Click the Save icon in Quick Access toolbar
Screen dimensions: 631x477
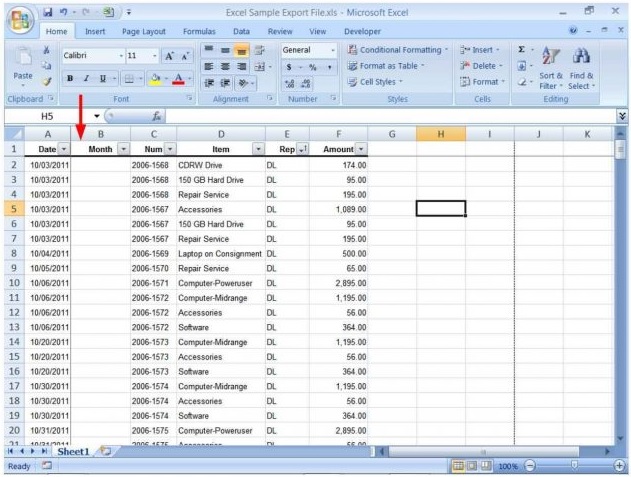click(x=49, y=13)
